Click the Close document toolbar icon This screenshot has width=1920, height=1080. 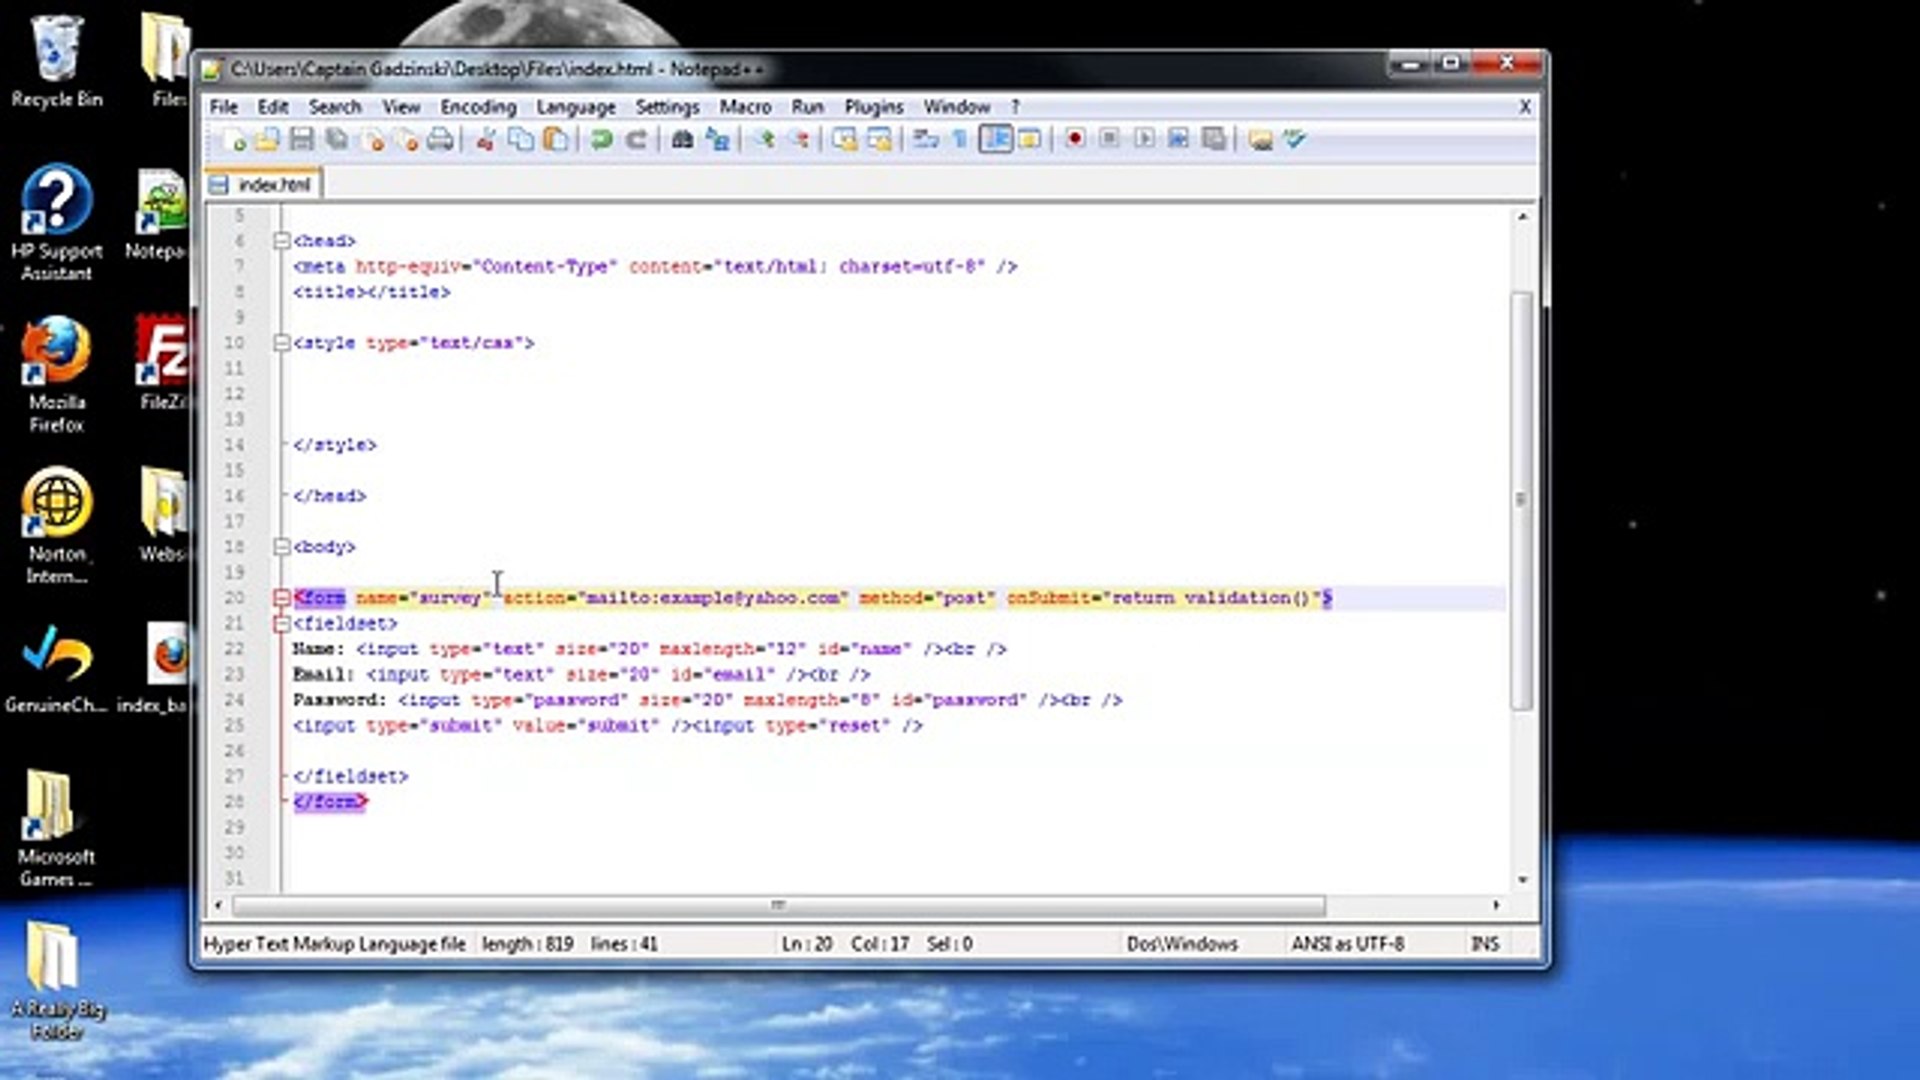point(373,140)
